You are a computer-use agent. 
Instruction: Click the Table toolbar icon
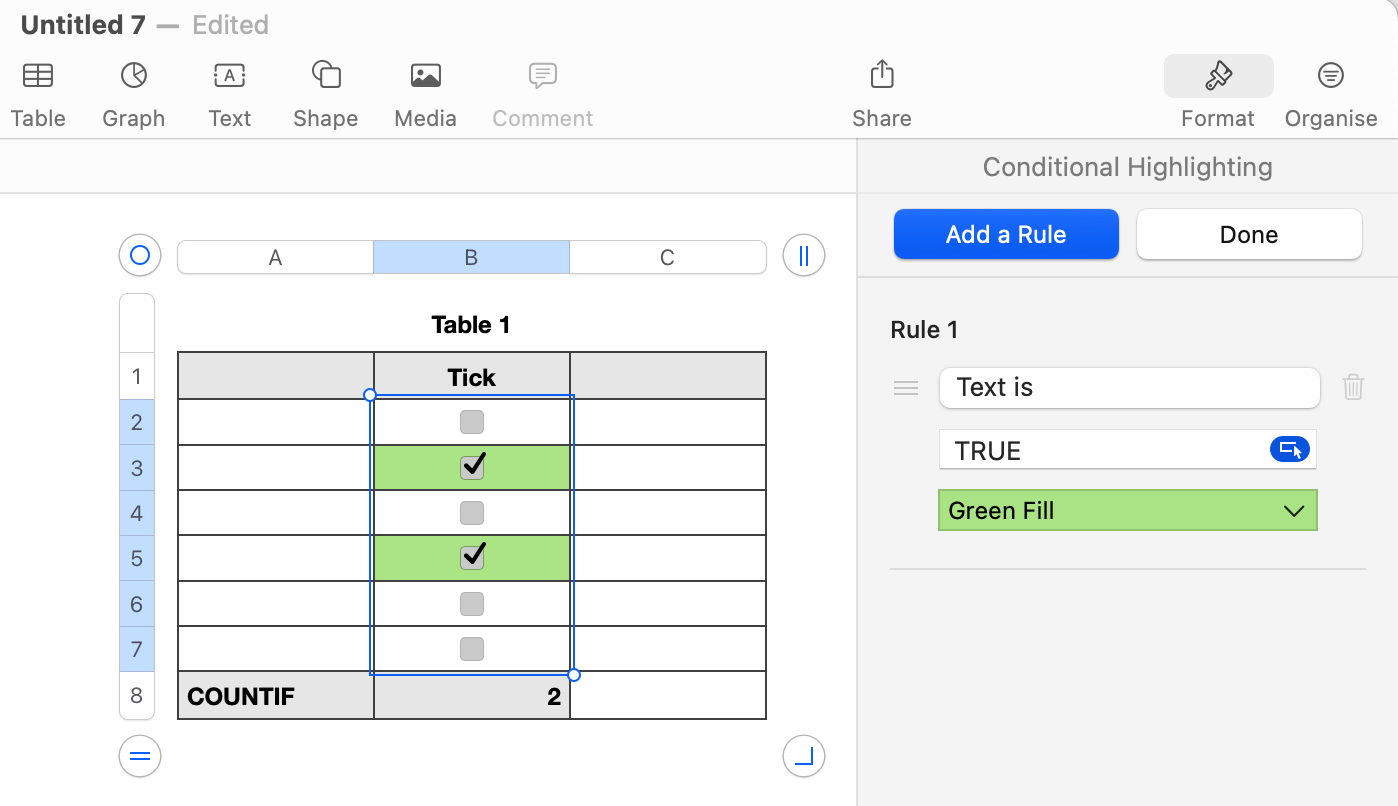[38, 76]
